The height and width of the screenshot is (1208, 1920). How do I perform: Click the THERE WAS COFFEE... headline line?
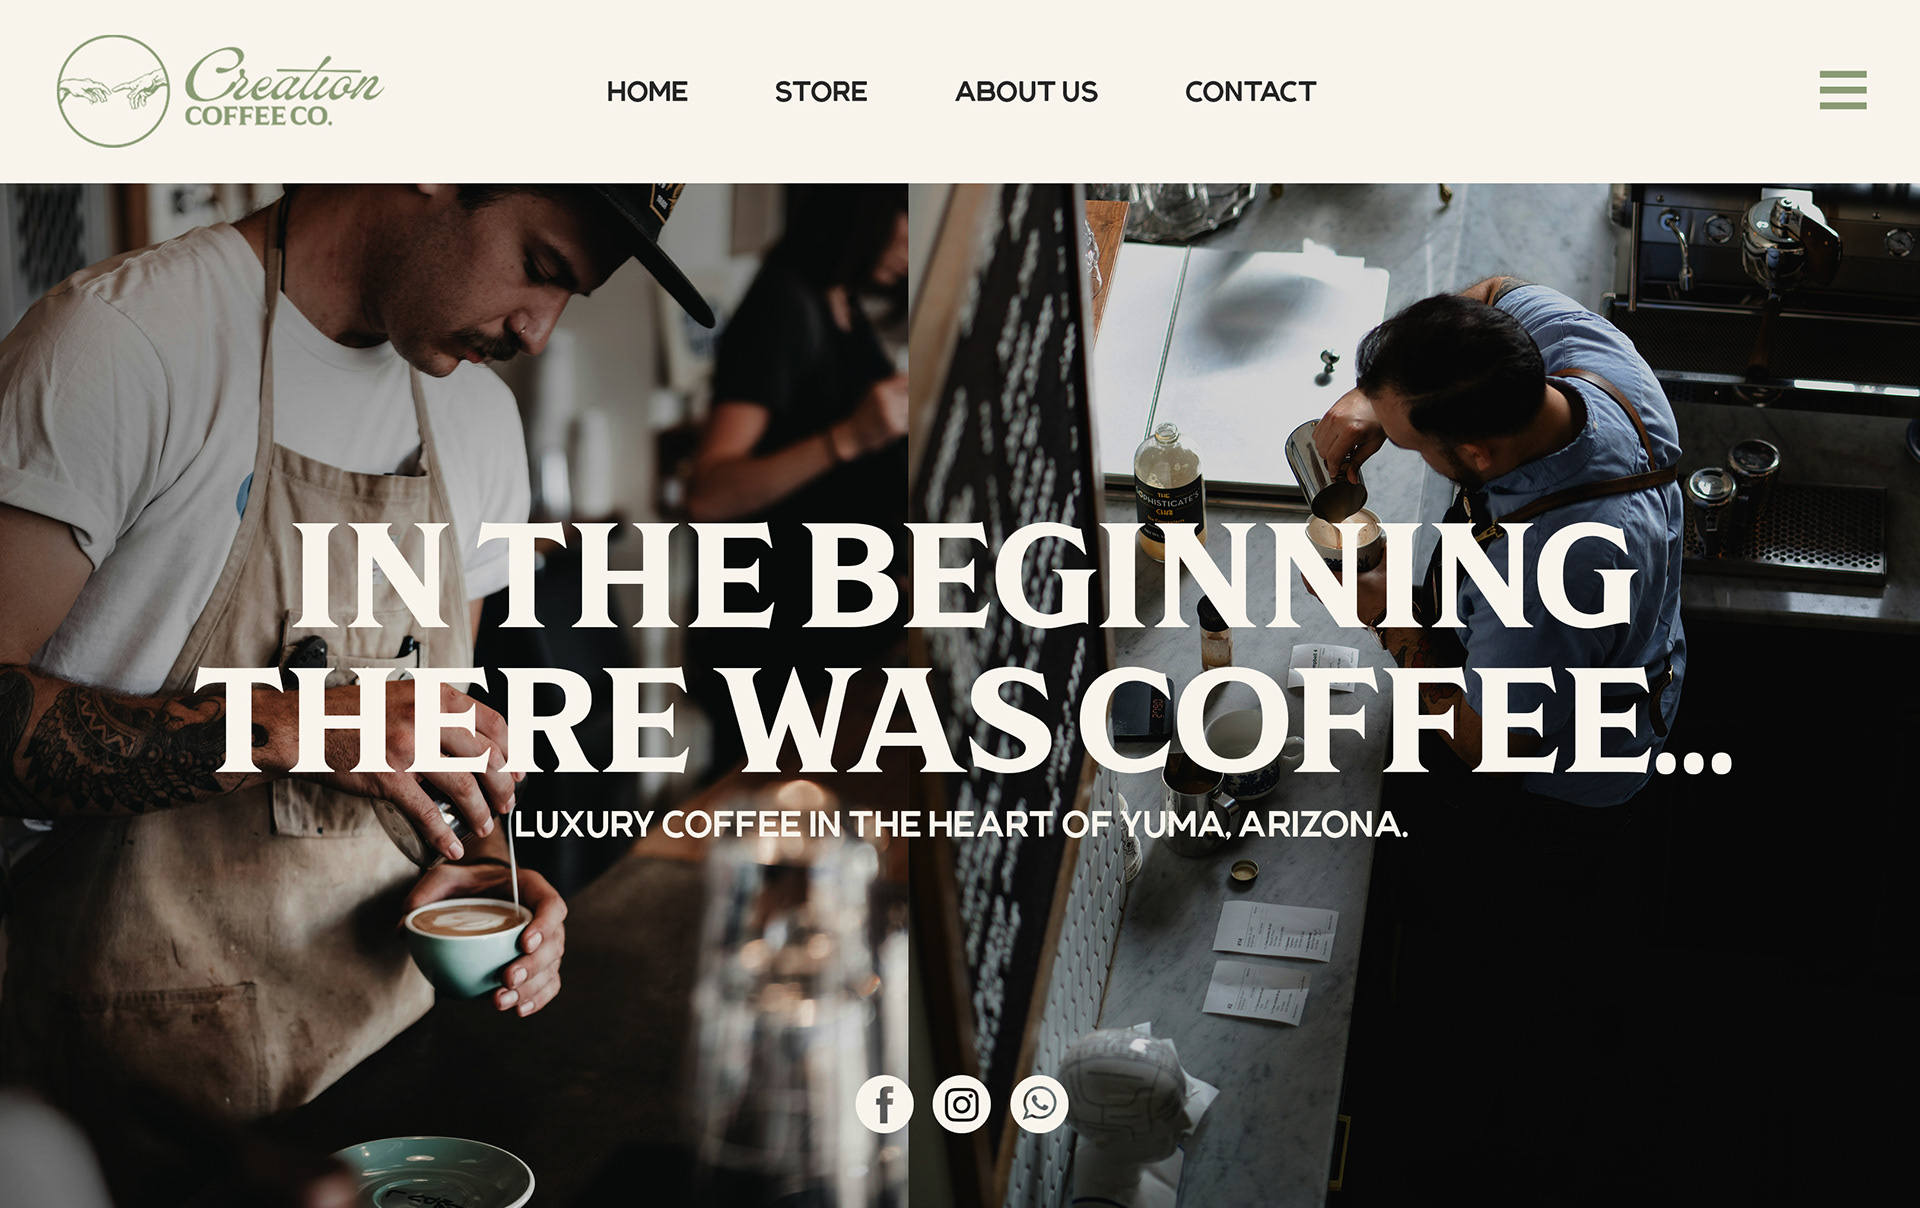[972, 720]
